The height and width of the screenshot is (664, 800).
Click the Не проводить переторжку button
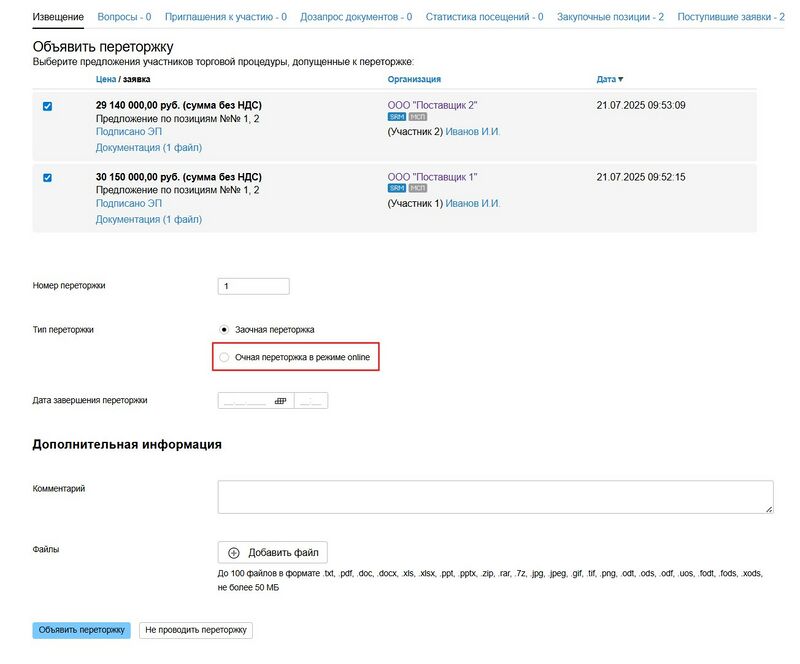pos(196,630)
